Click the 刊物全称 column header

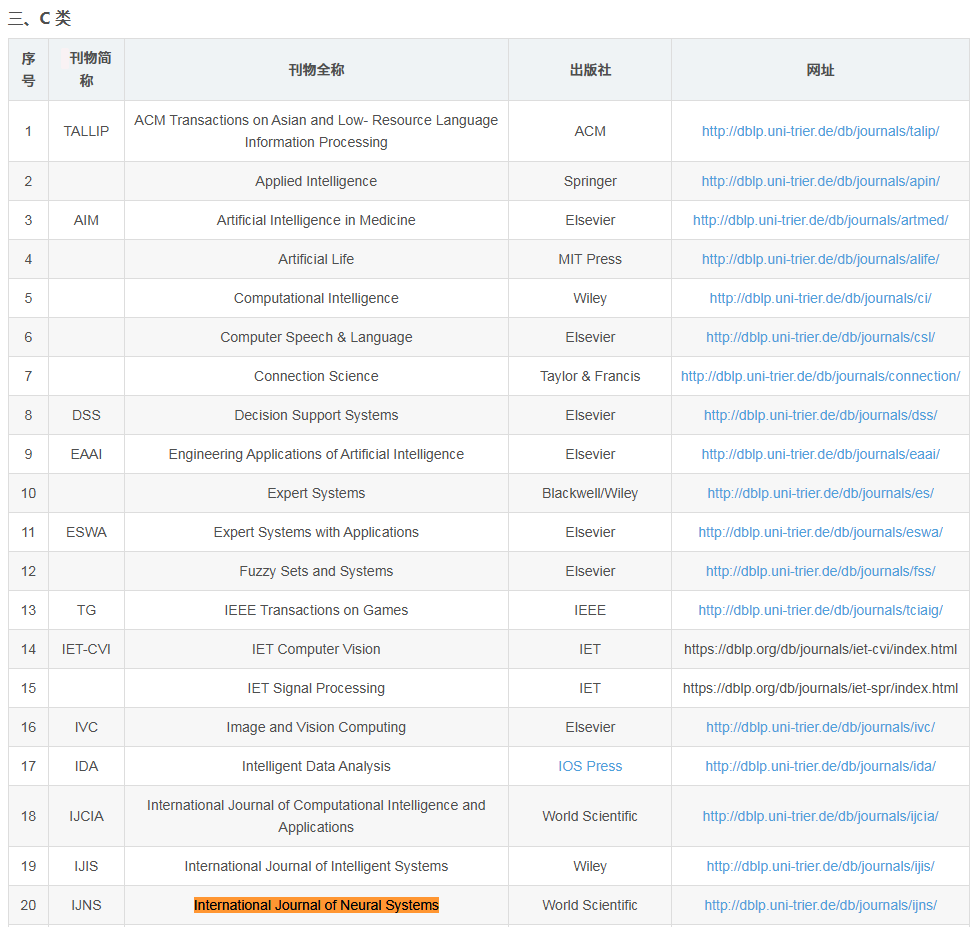click(x=316, y=69)
